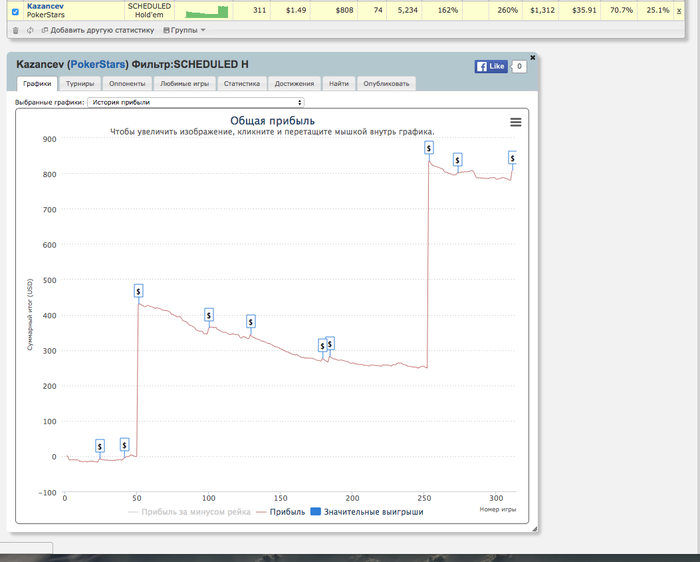The width and height of the screenshot is (700, 562).
Task: Click the $ marker near game 42
Action: tap(125, 445)
